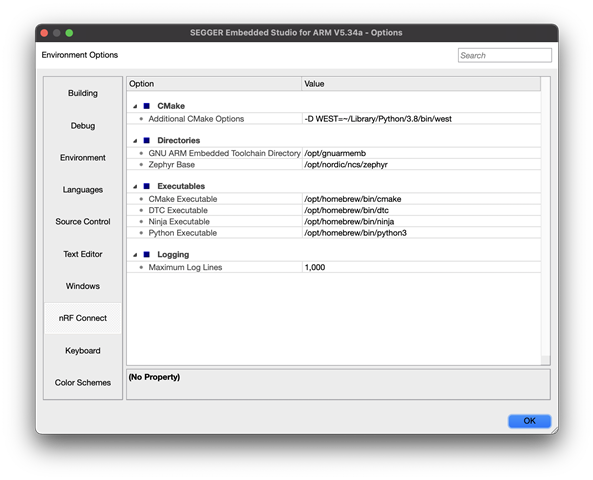
Task: Open the Color Schemes options category
Action: pyautogui.click(x=83, y=382)
